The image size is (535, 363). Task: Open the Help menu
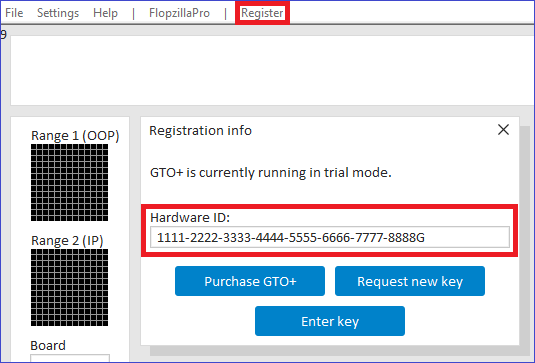(x=105, y=13)
